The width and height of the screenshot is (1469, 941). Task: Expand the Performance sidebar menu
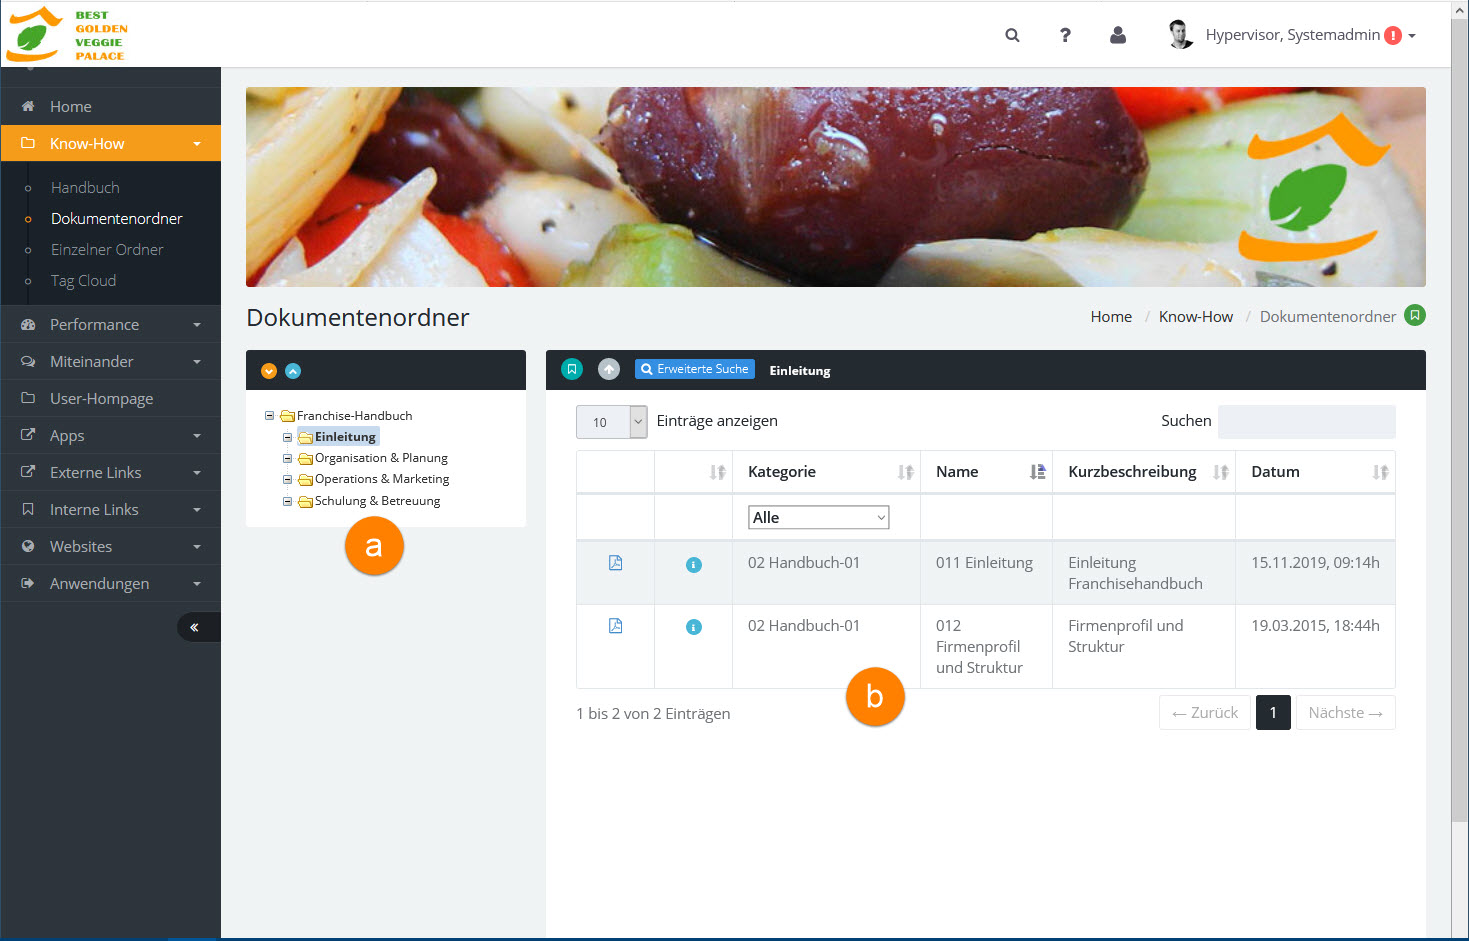[110, 325]
